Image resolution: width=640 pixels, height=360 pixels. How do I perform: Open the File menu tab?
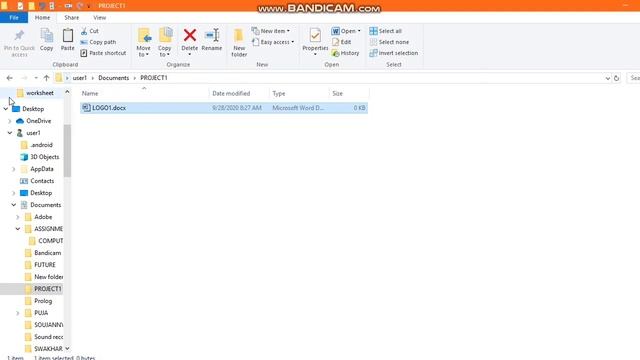(x=14, y=18)
